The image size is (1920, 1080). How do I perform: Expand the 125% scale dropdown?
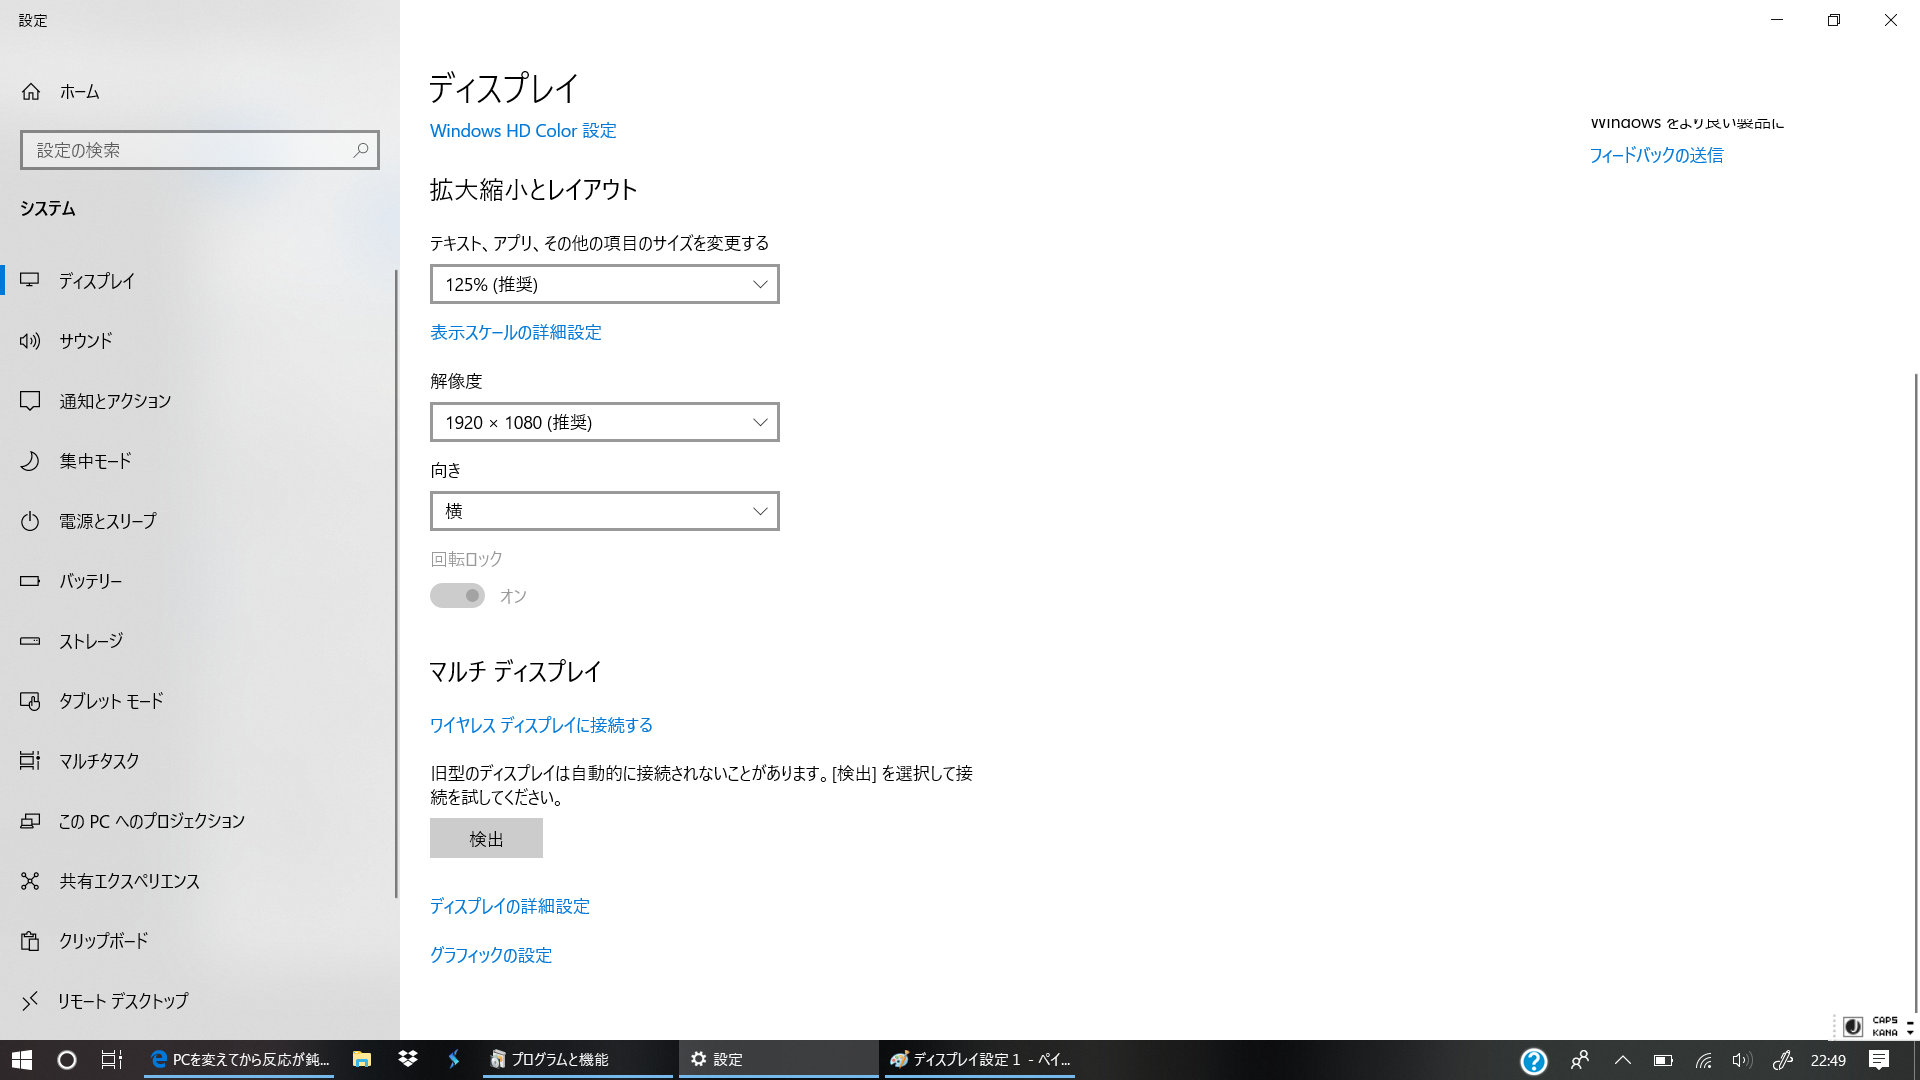(604, 285)
